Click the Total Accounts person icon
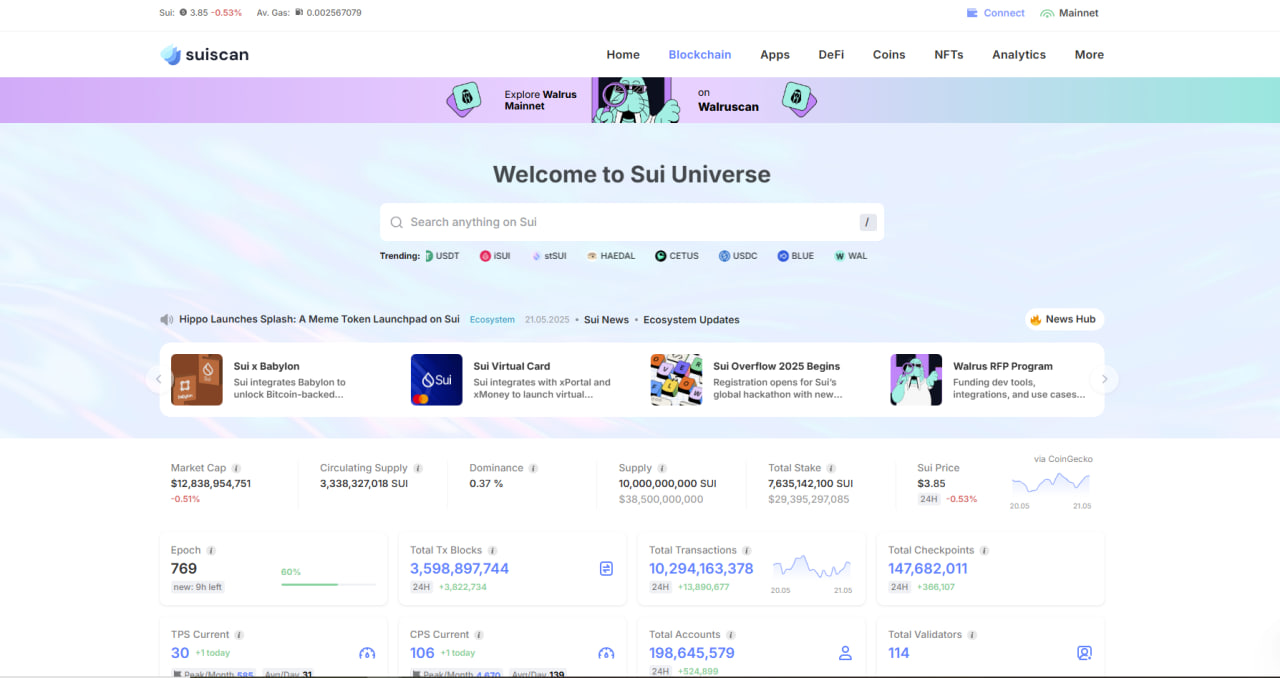This screenshot has width=1280, height=678. 845,653
